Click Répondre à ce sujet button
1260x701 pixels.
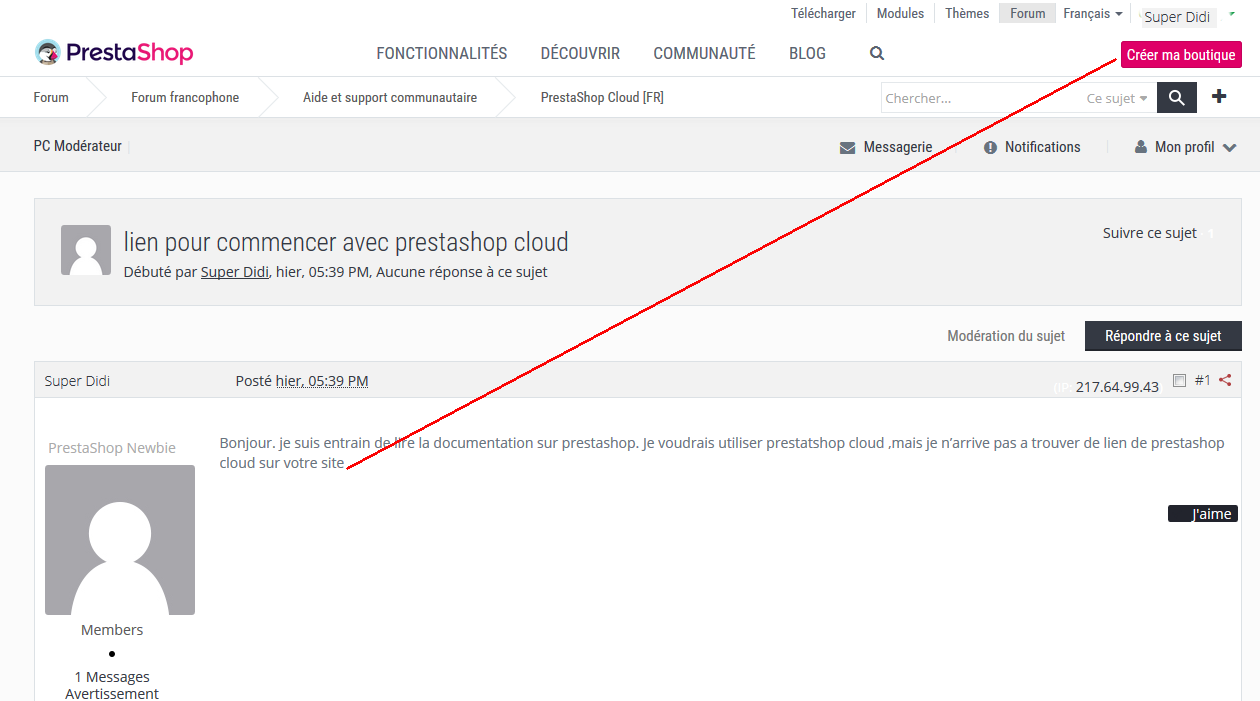point(1163,336)
